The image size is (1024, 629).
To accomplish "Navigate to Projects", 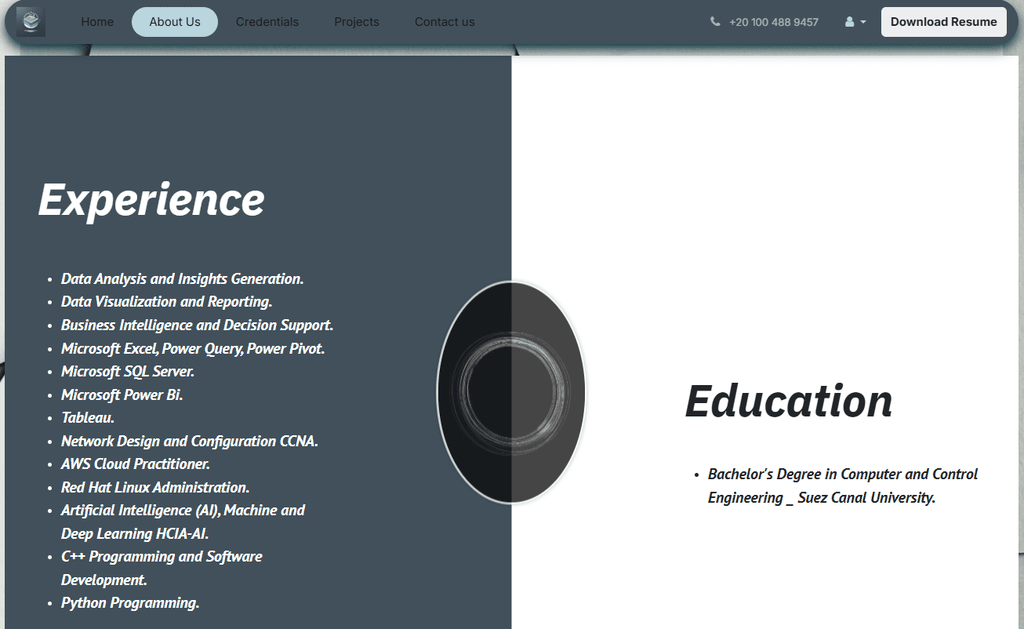I will tap(357, 22).
